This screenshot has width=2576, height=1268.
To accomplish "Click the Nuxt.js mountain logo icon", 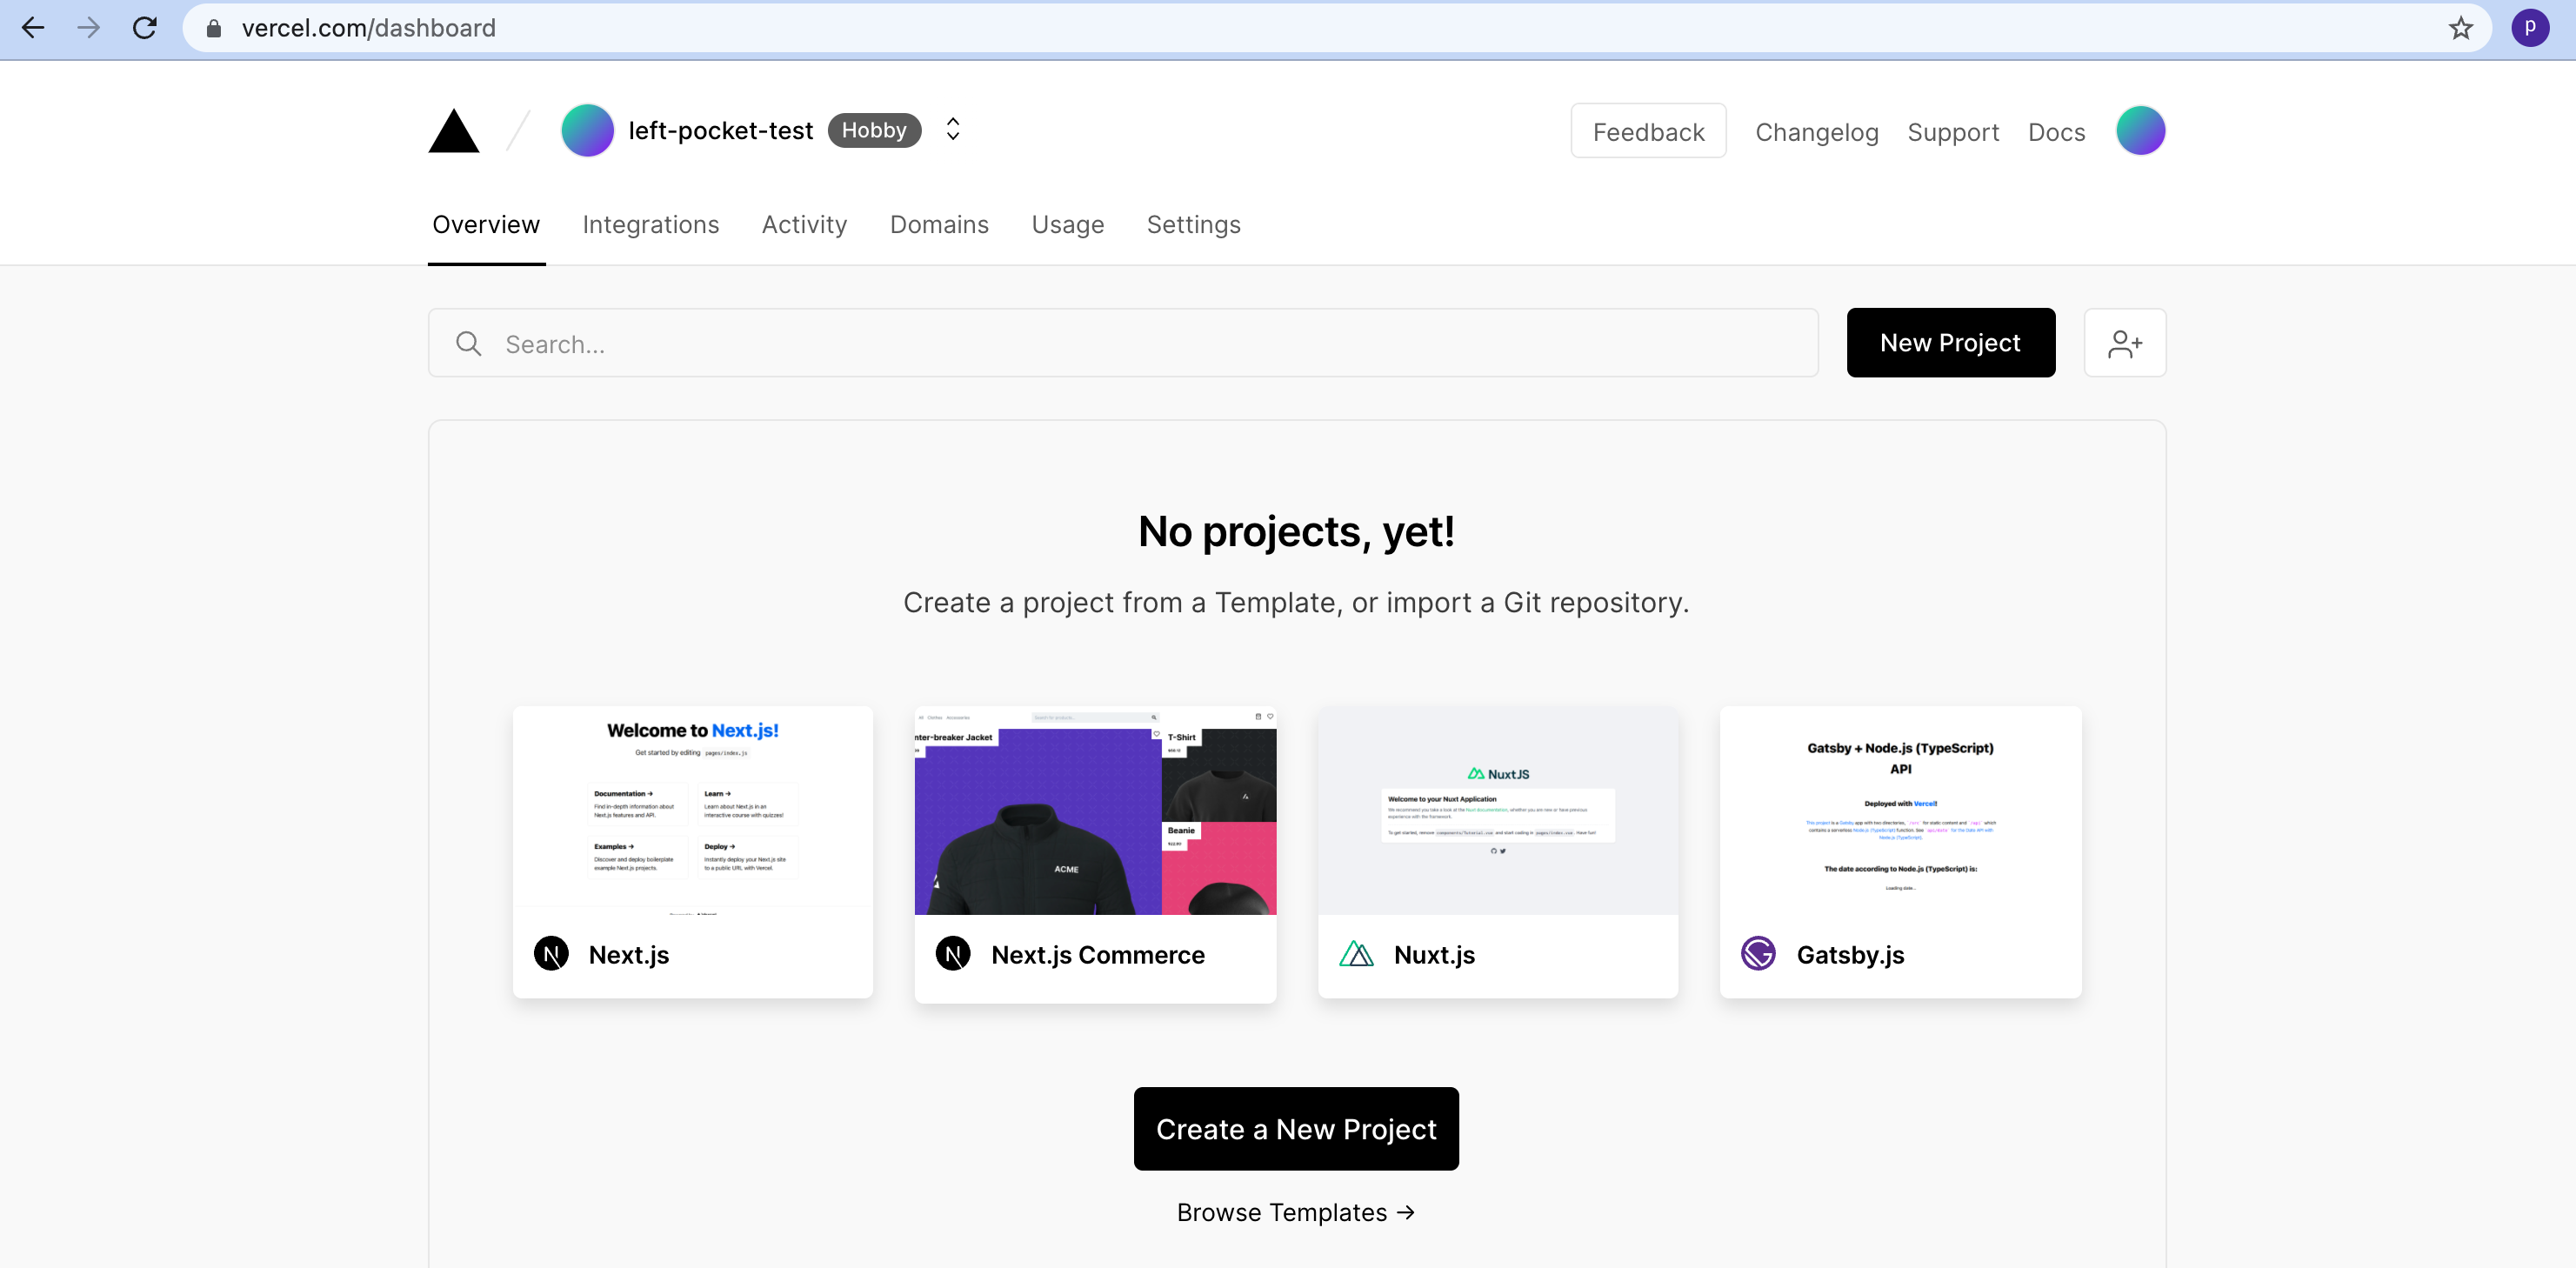I will (1355, 953).
